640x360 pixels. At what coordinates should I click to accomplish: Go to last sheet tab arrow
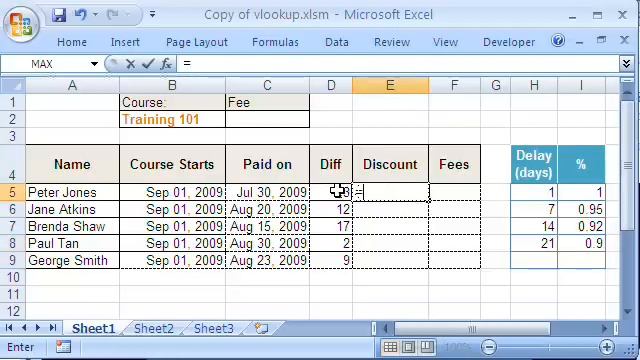click(53, 328)
